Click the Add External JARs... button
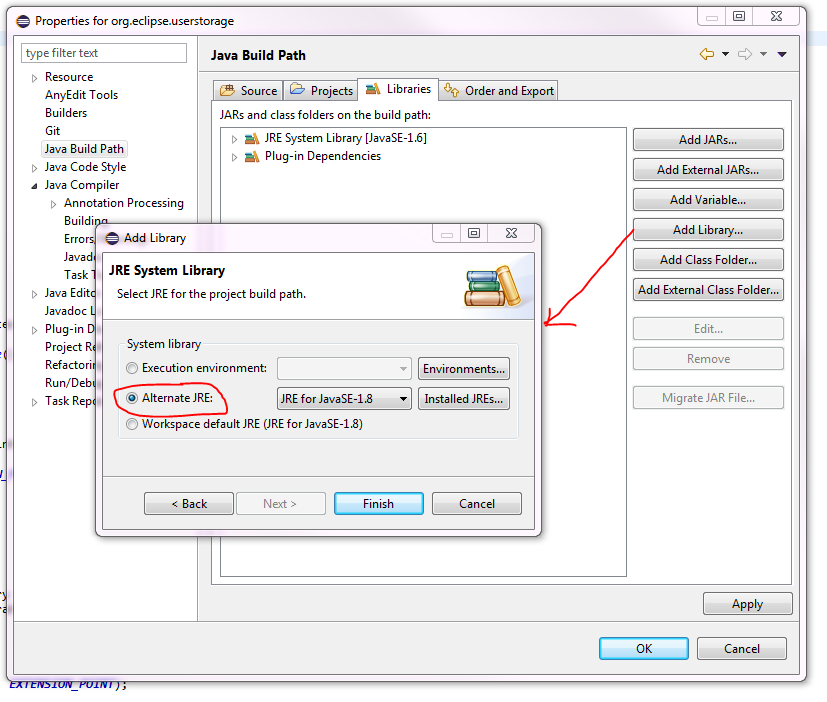Screen dimensions: 827x702 [708, 170]
